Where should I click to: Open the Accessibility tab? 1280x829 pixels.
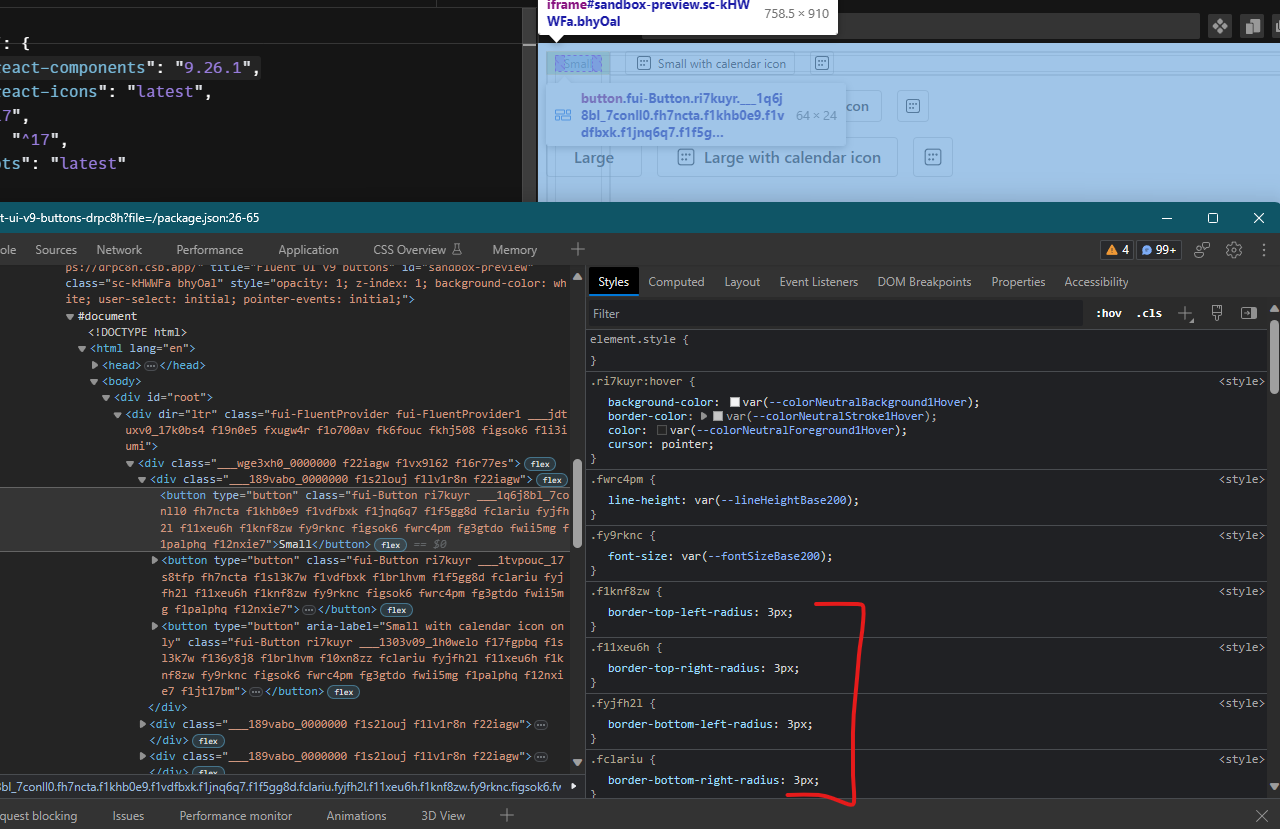point(1096,281)
